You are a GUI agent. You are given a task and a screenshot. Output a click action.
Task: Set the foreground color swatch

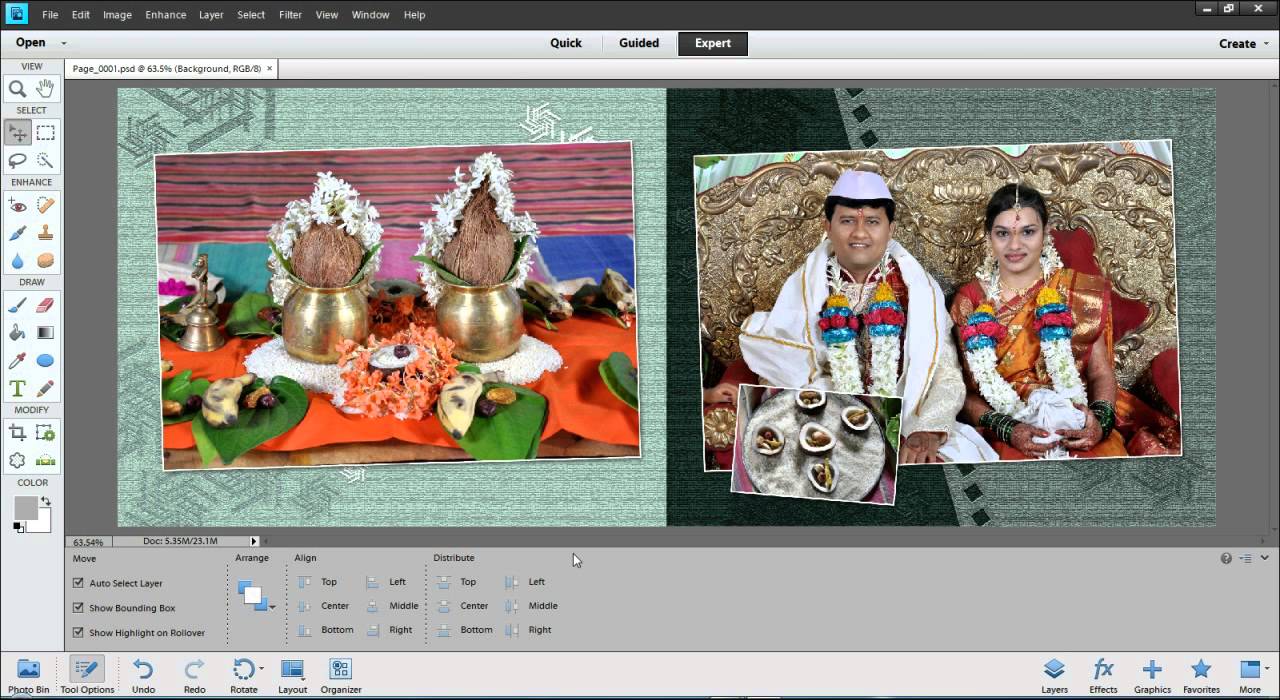pos(25,507)
